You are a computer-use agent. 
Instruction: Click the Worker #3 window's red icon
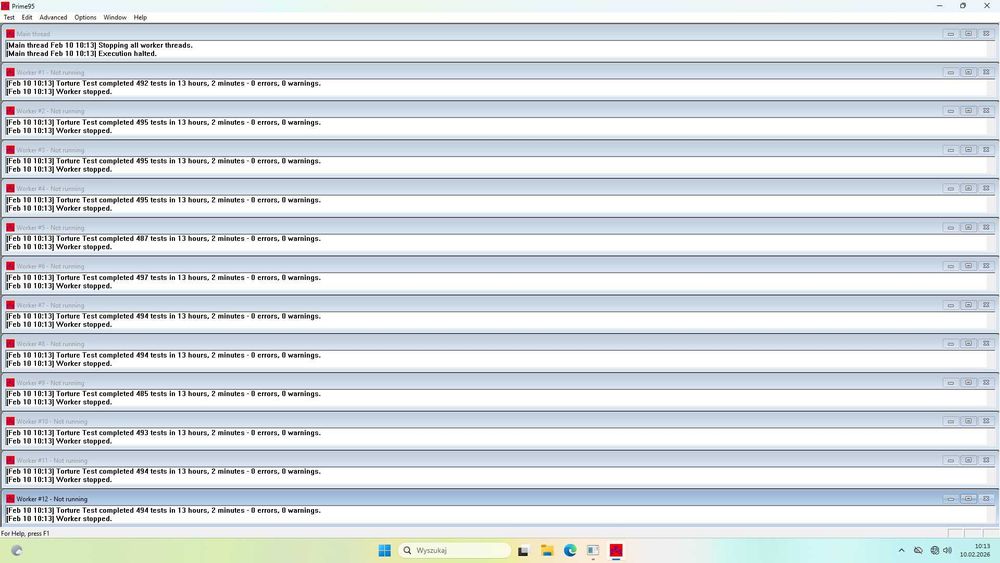[x=10, y=150]
